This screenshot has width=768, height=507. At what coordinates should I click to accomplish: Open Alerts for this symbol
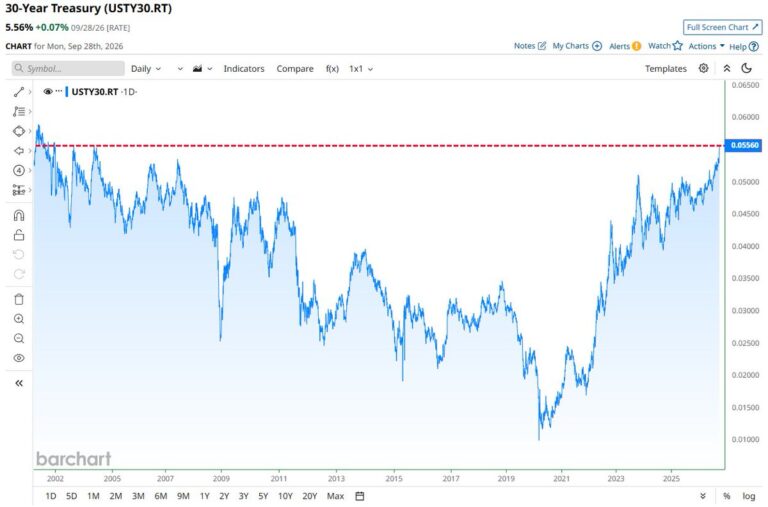tap(624, 46)
